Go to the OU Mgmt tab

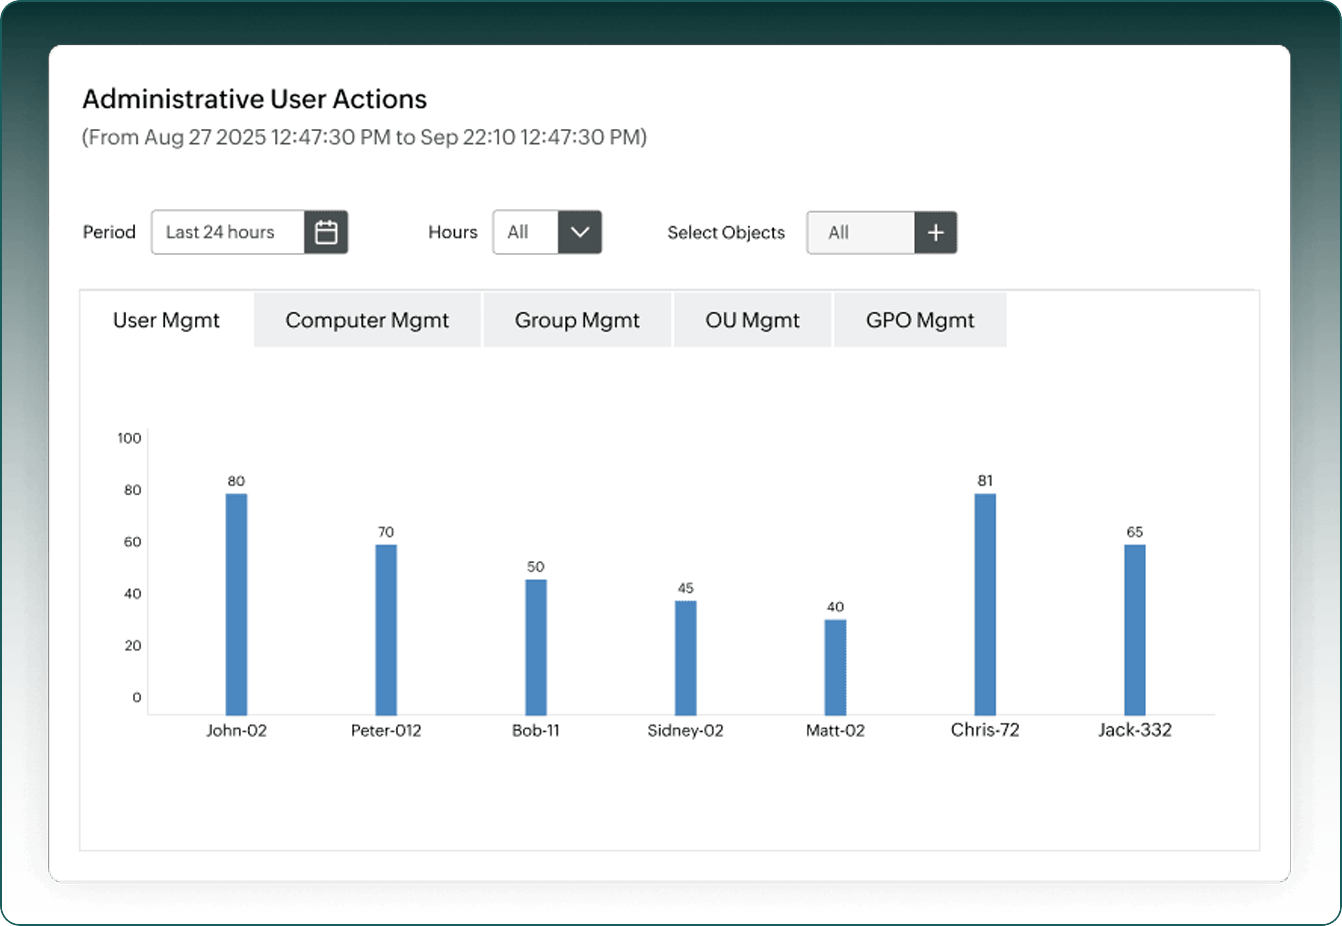pyautogui.click(x=752, y=320)
